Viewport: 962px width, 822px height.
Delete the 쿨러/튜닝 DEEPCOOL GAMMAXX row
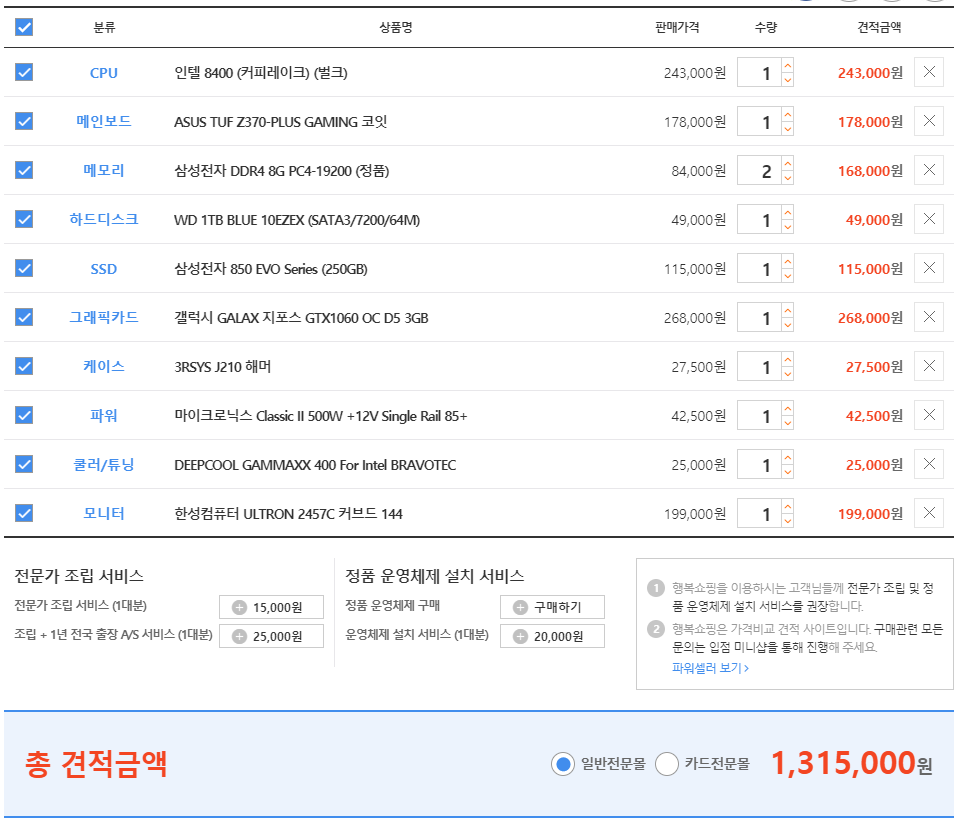tap(928, 464)
